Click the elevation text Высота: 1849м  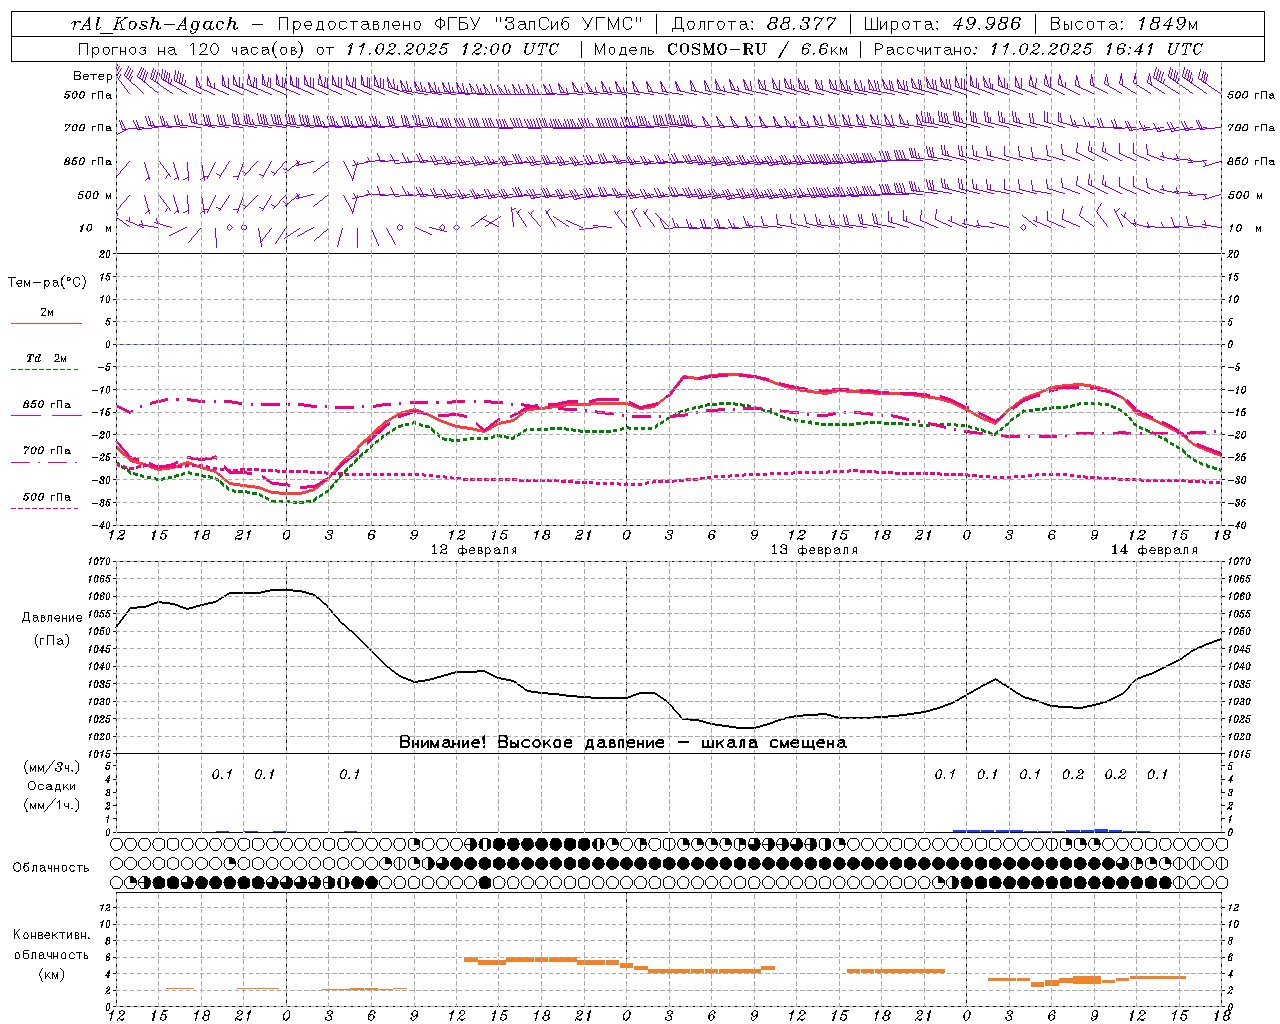coord(1124,24)
